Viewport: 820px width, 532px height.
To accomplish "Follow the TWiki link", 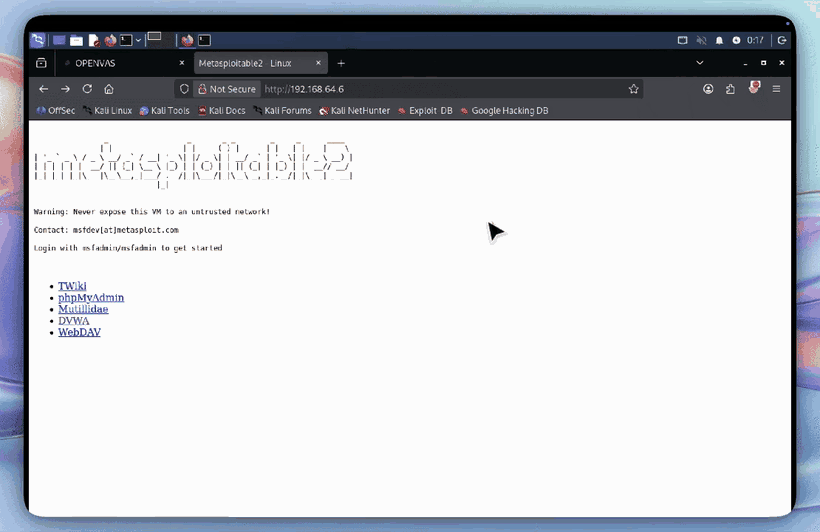I will coord(72,286).
